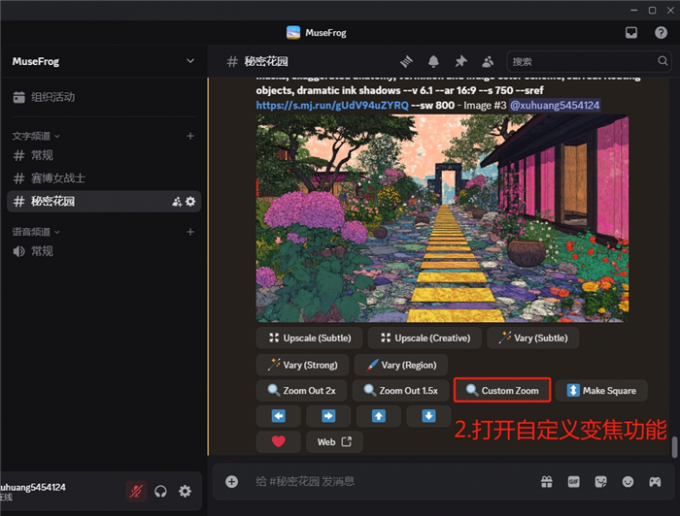This screenshot has height=516, width=680.
Task: Open the emoji picker in message bar
Action: 628,481
